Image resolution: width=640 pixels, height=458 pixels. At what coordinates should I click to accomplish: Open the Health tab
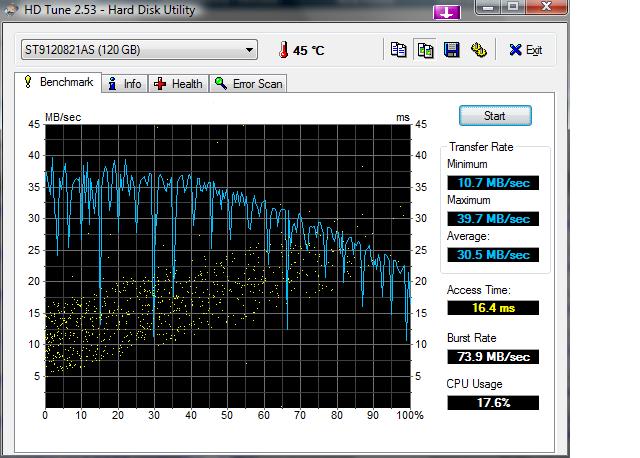pyautogui.click(x=178, y=84)
